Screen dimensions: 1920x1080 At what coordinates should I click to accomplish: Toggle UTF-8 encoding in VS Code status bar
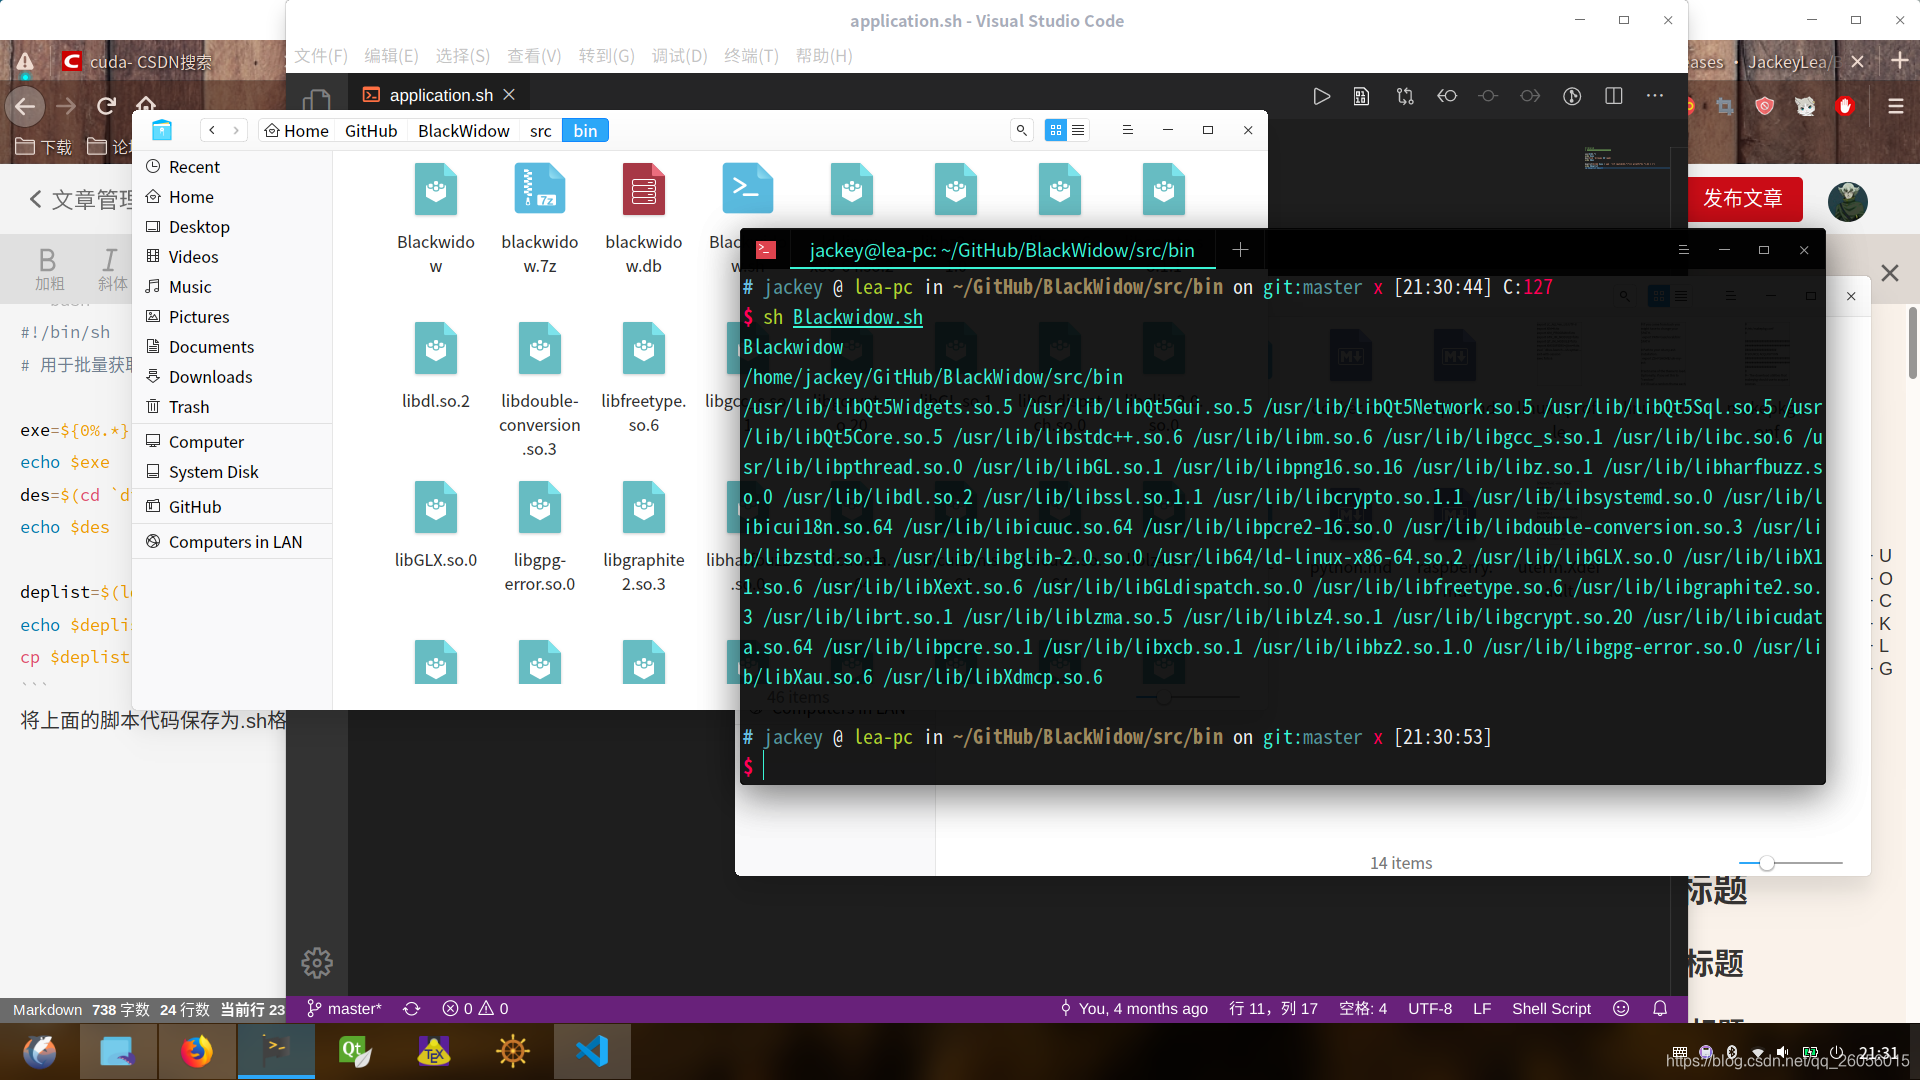(x=1432, y=1009)
